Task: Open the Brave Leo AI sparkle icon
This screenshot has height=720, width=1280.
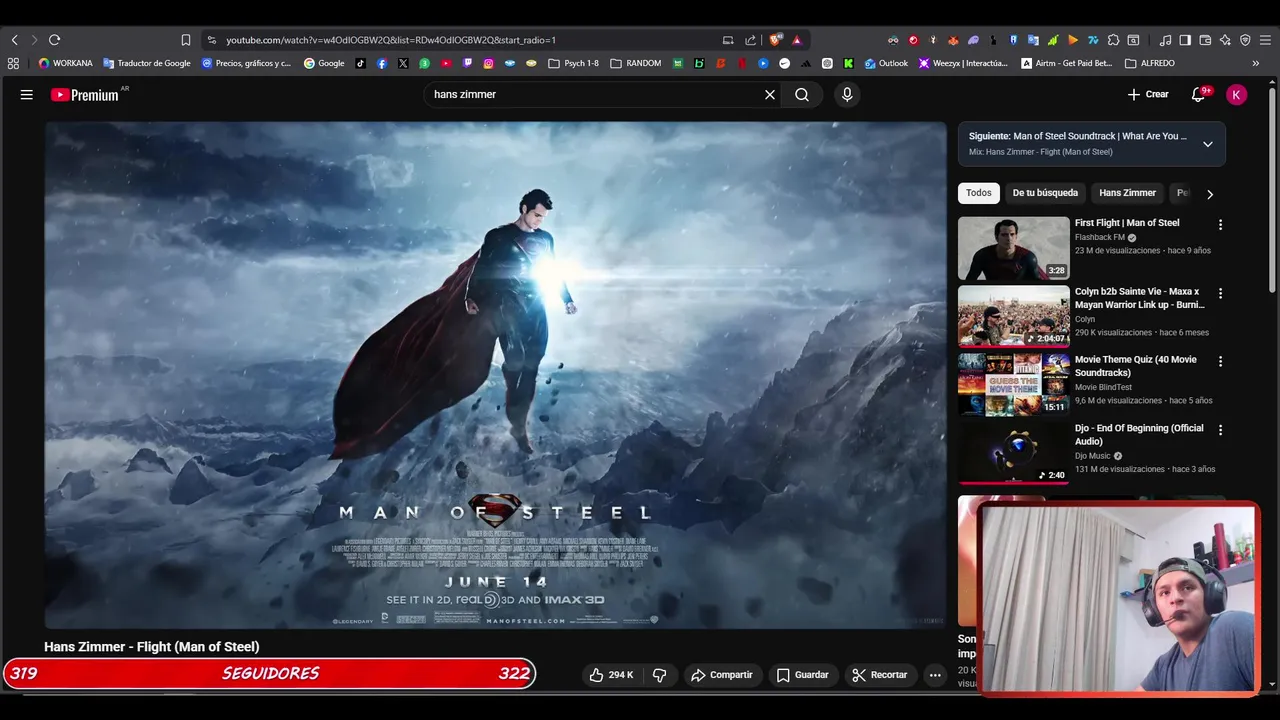Action: click(x=1225, y=40)
